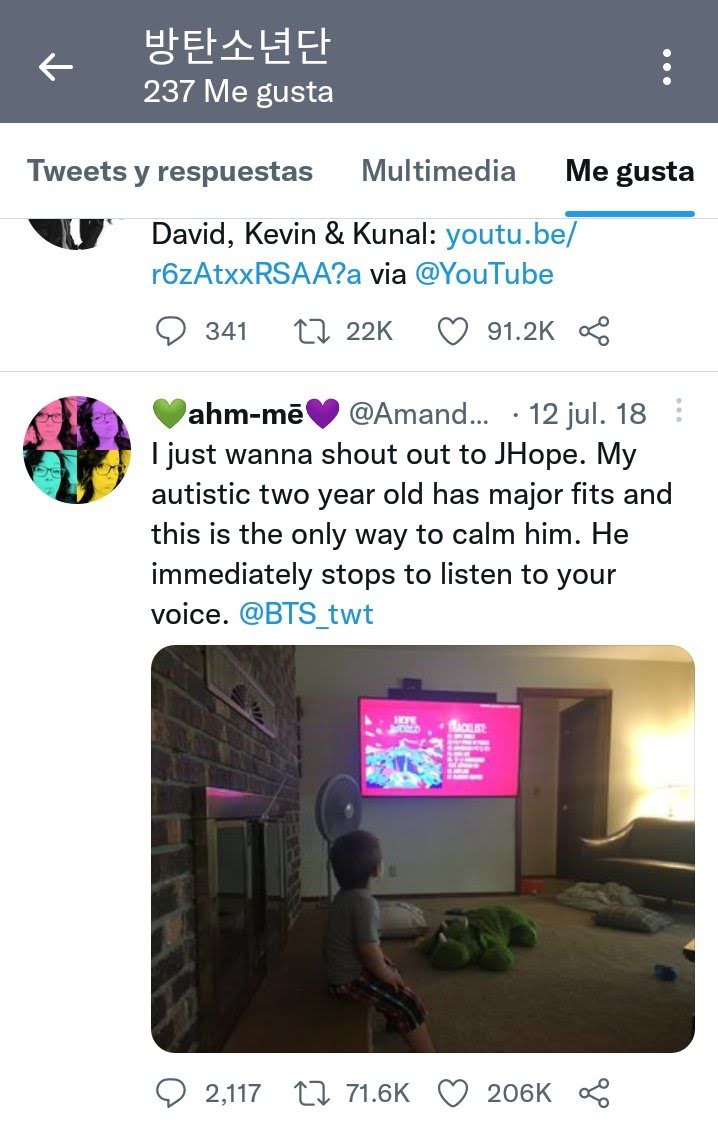Viewport: 718px width, 1124px height.
Task: Open the @Amand... user handle
Action: coord(418,414)
